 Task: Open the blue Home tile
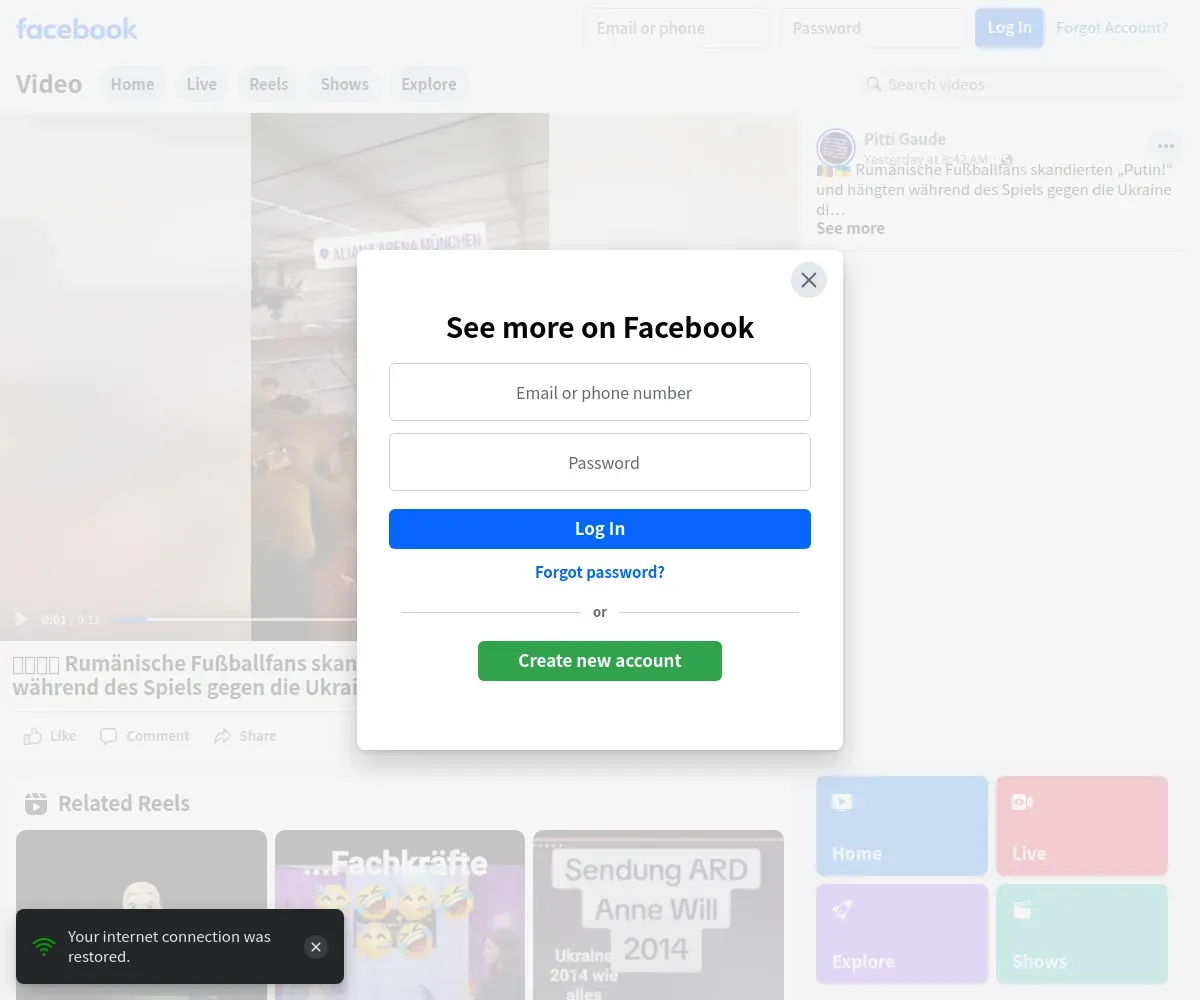(x=902, y=826)
